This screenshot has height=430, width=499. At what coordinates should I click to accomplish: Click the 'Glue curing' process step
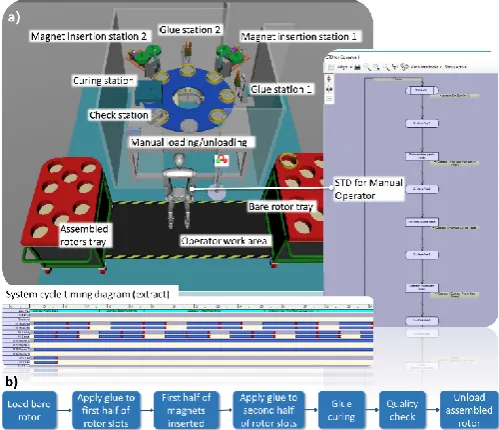tap(342, 410)
